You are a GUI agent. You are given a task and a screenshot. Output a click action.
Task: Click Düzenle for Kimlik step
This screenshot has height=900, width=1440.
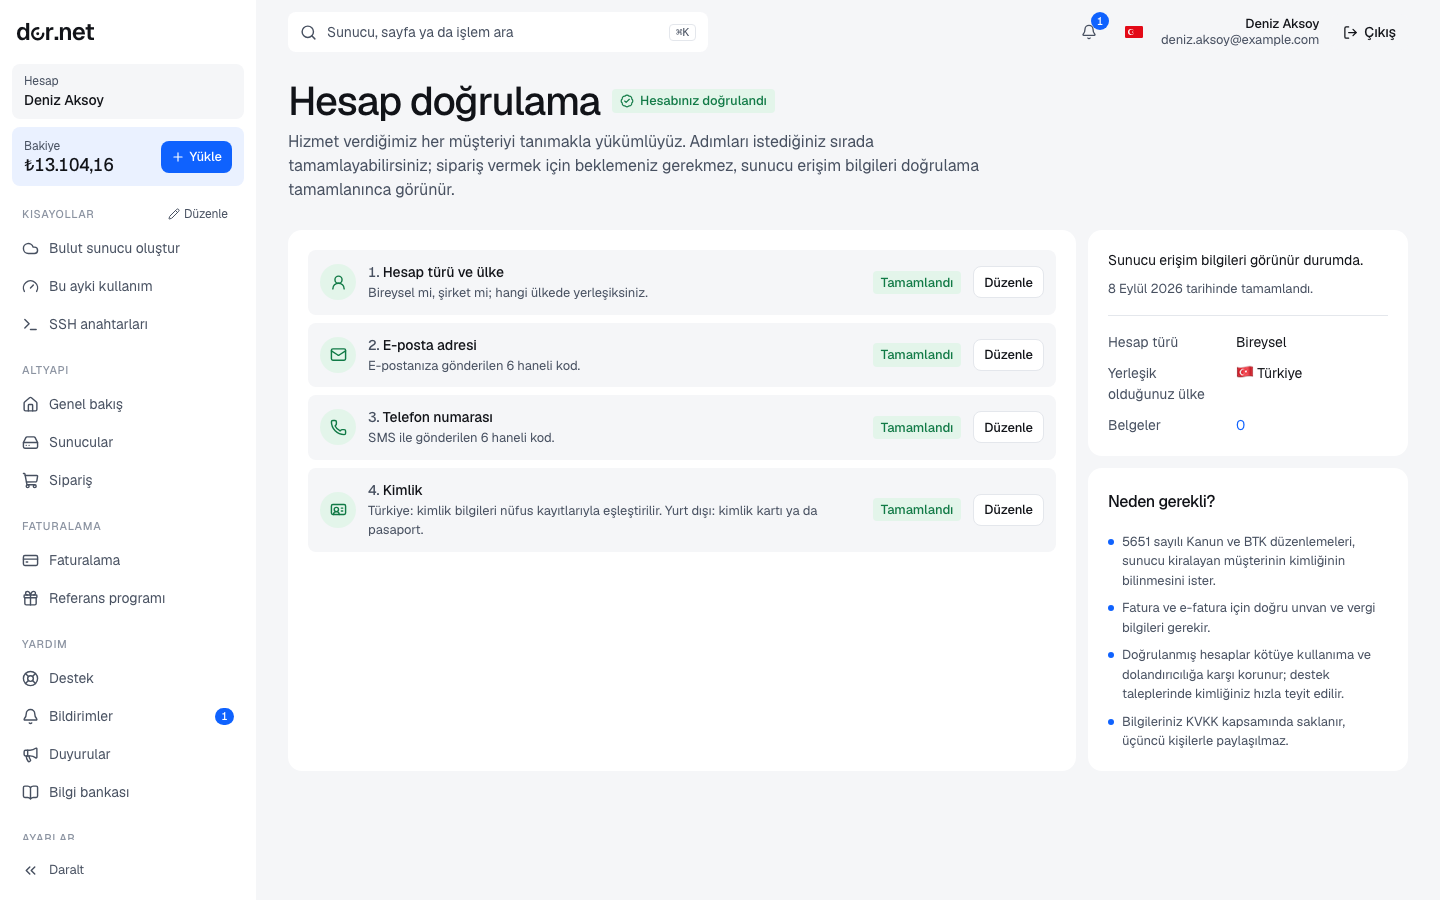click(1008, 509)
